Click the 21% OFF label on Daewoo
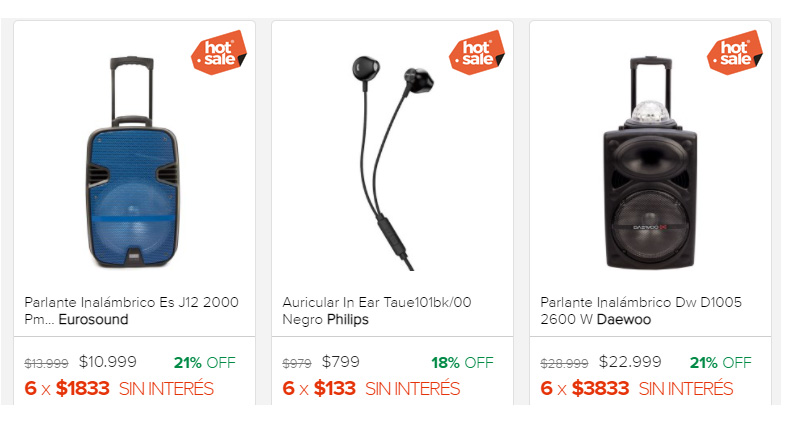This screenshot has width=785, height=425. (720, 362)
